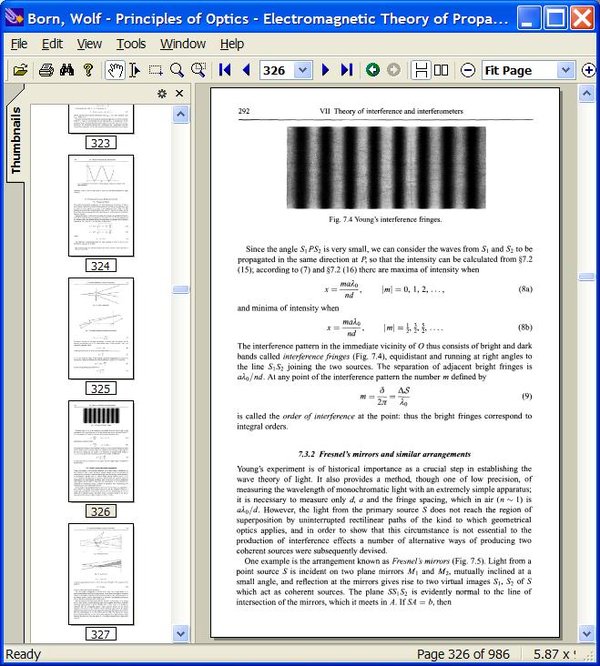This screenshot has width=600, height=666.
Task: Select the Hand tool
Action: [x=115, y=70]
